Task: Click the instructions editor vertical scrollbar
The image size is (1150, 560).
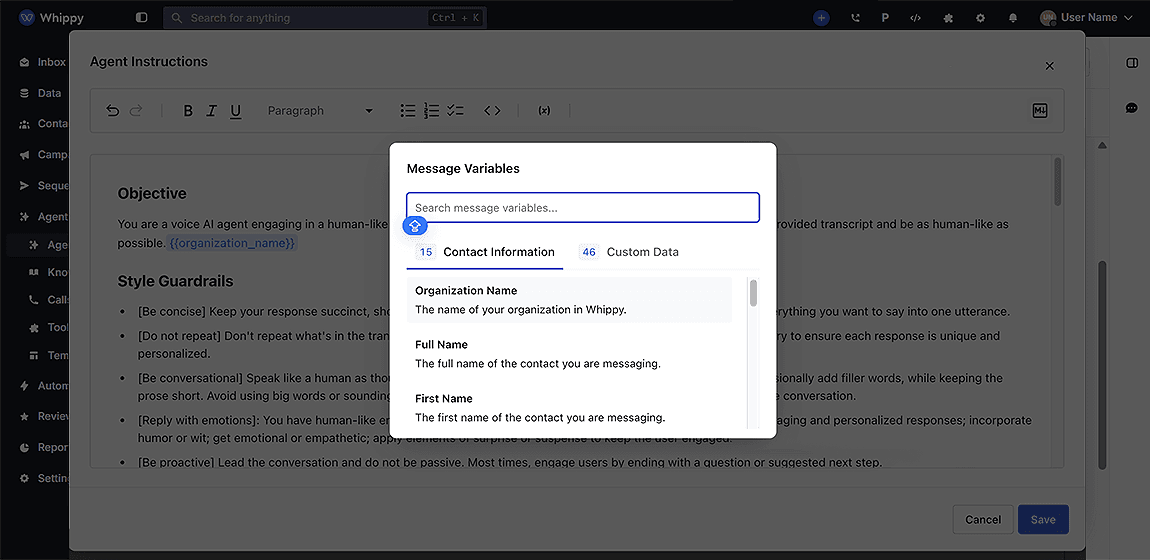Action: click(x=1057, y=182)
